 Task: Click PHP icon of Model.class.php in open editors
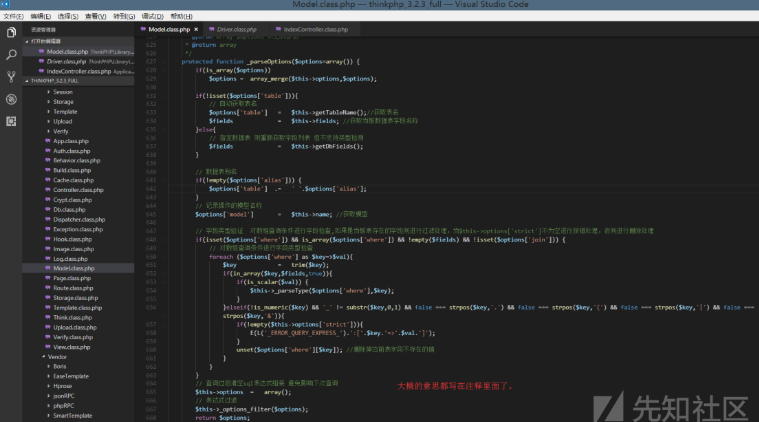click(42, 51)
